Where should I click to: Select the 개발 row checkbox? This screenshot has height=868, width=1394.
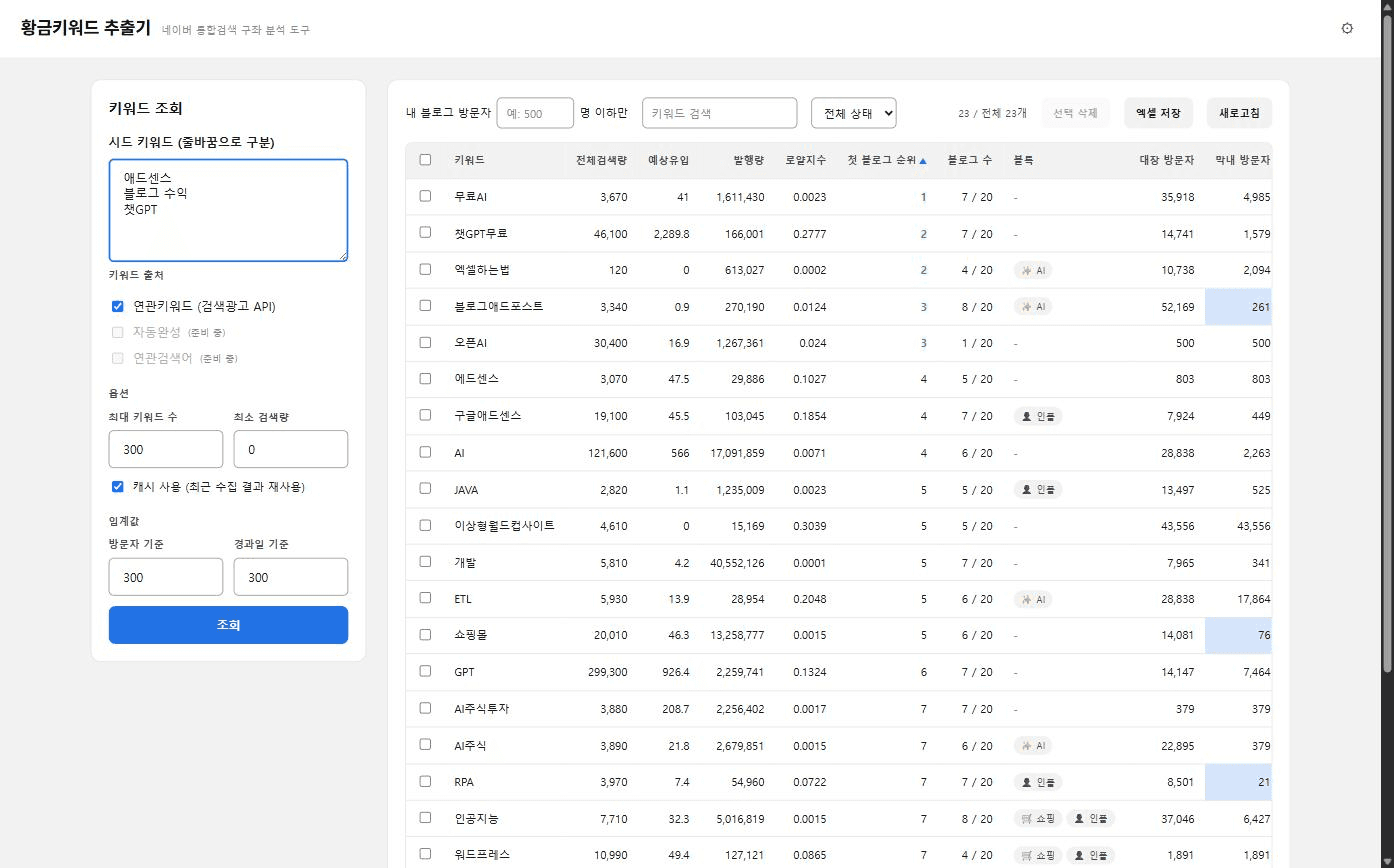(x=426, y=562)
